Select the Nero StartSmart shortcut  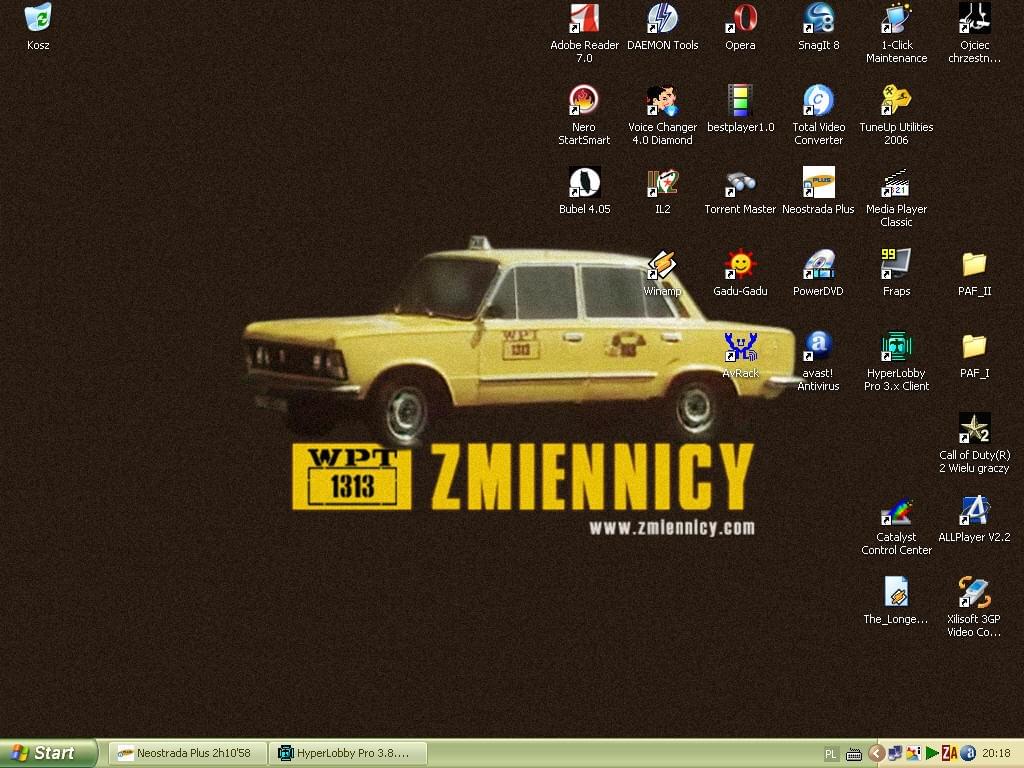[x=584, y=101]
